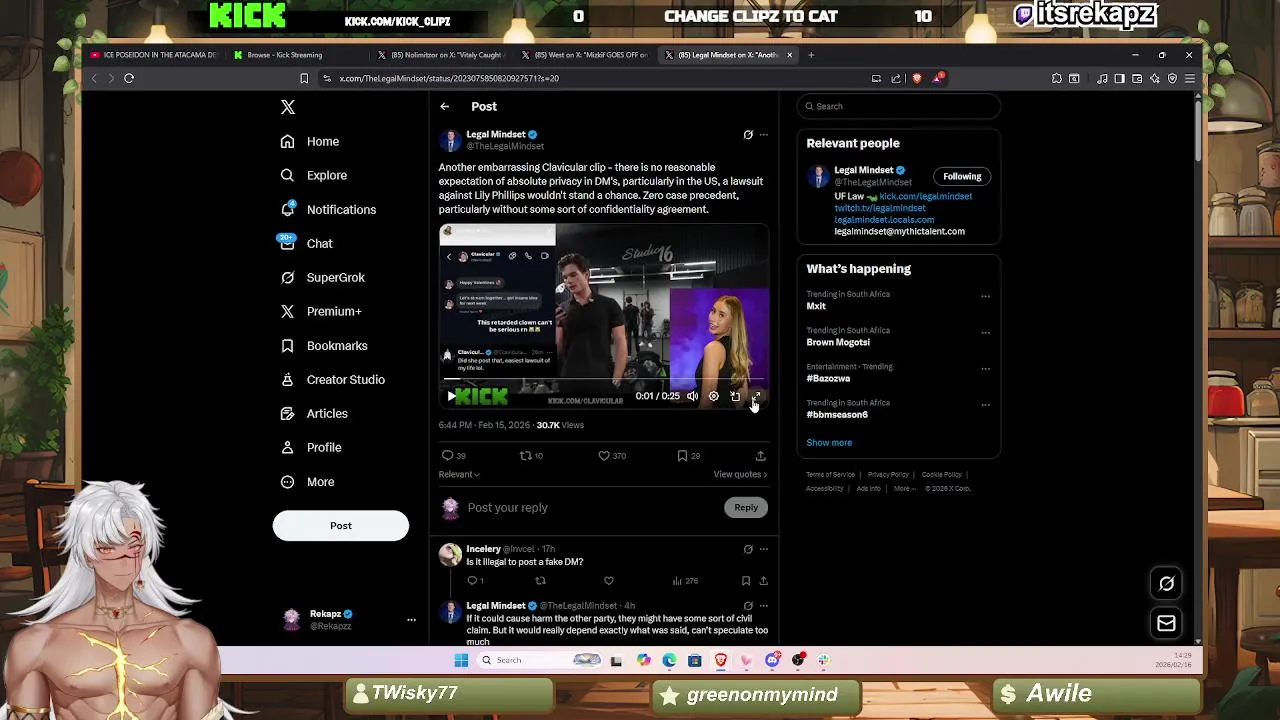This screenshot has height=720, width=1280.
Task: Open Legal Mindset reply three-dot menu
Action: 763,606
